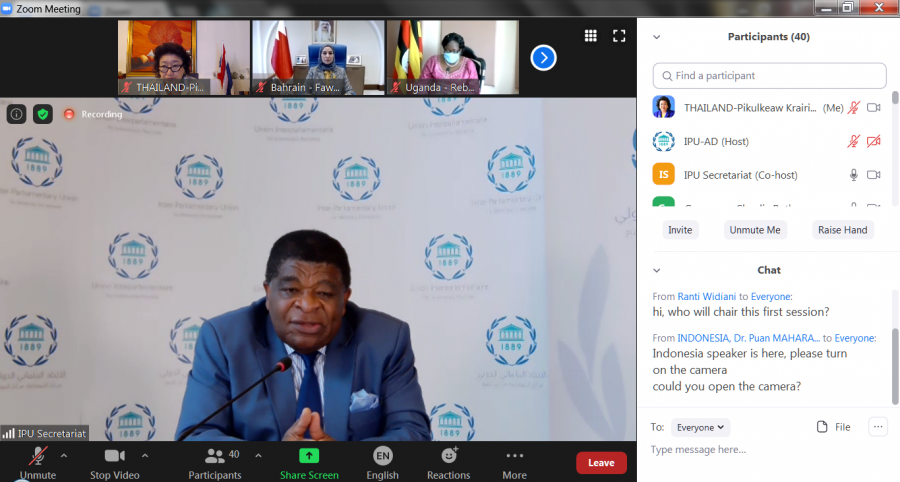Expand video options arrow beside Stop Video
The image size is (900, 482).
144,455
